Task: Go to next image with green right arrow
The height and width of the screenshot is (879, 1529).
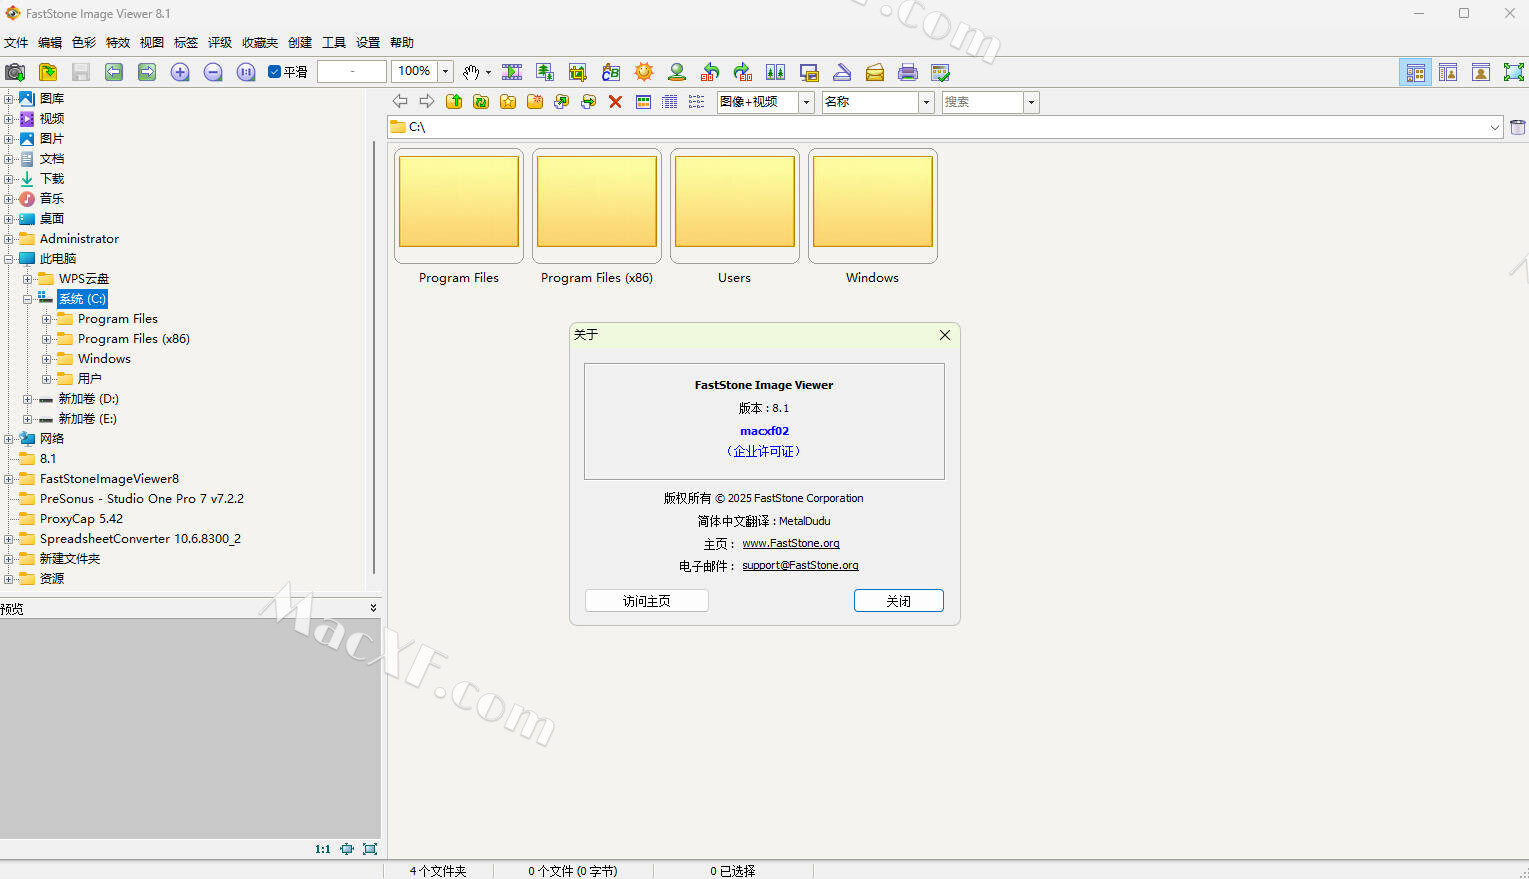Action: pyautogui.click(x=147, y=72)
